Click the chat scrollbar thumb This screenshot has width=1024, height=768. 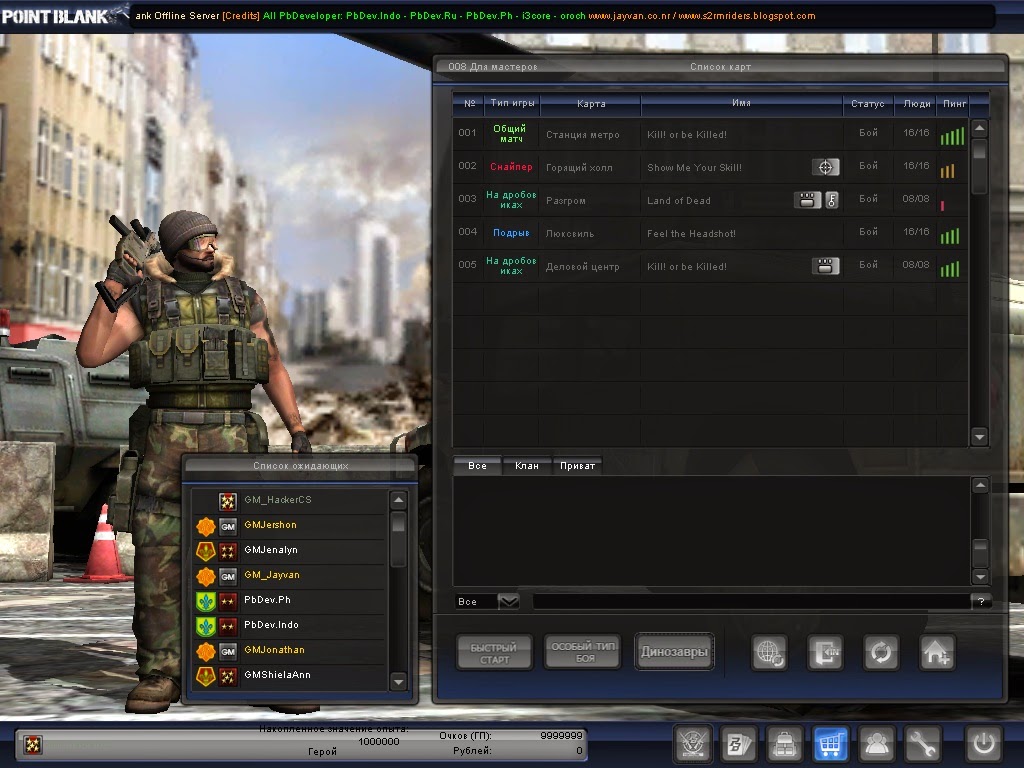[980, 552]
